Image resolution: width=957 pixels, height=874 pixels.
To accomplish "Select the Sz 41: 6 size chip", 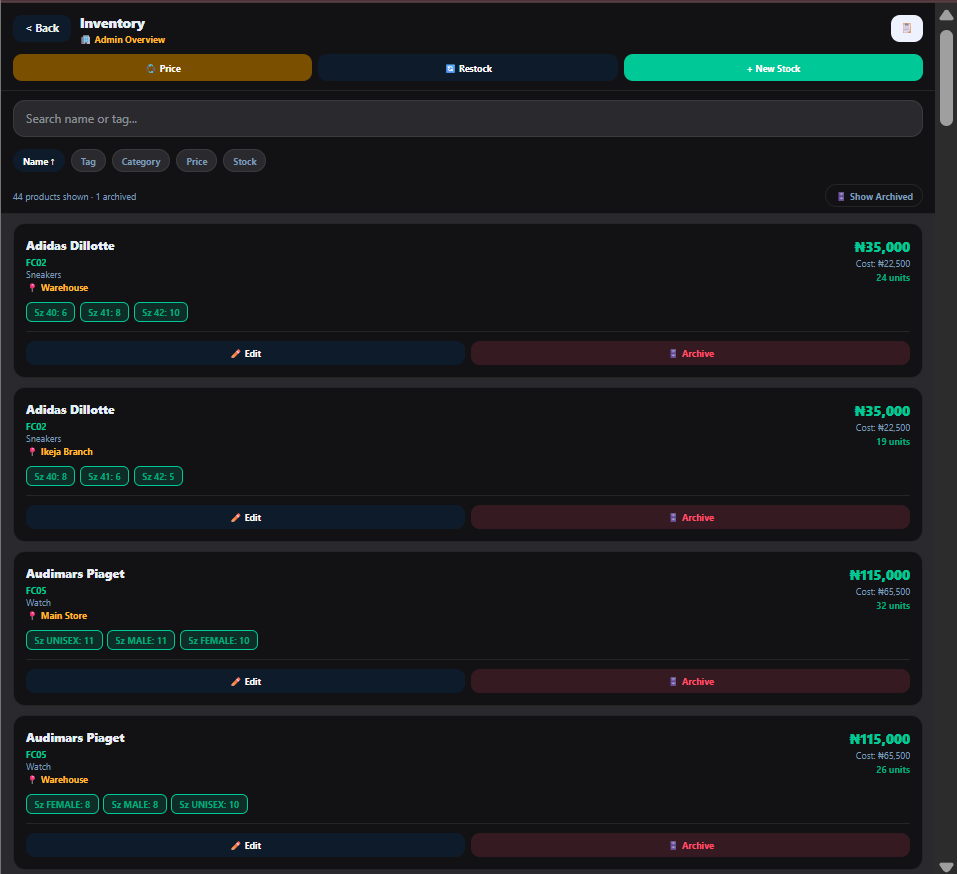I will (x=104, y=476).
